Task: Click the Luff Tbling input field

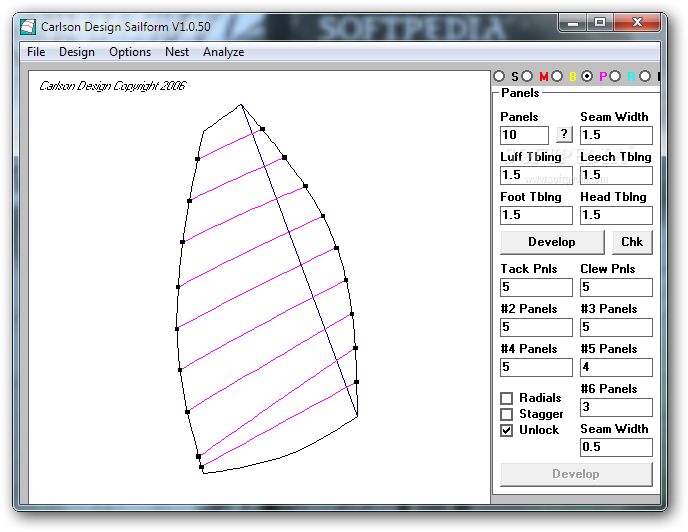Action: pos(536,175)
